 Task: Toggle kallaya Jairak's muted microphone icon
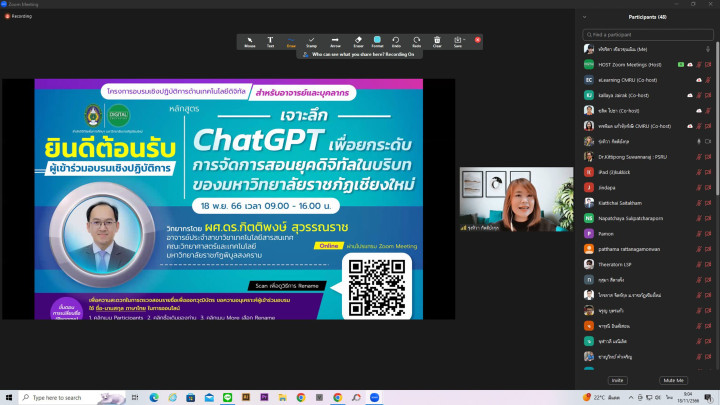(x=699, y=96)
